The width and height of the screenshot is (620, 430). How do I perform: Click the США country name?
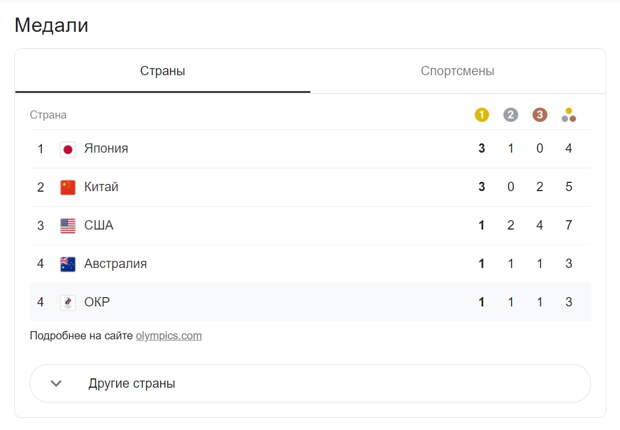(99, 225)
